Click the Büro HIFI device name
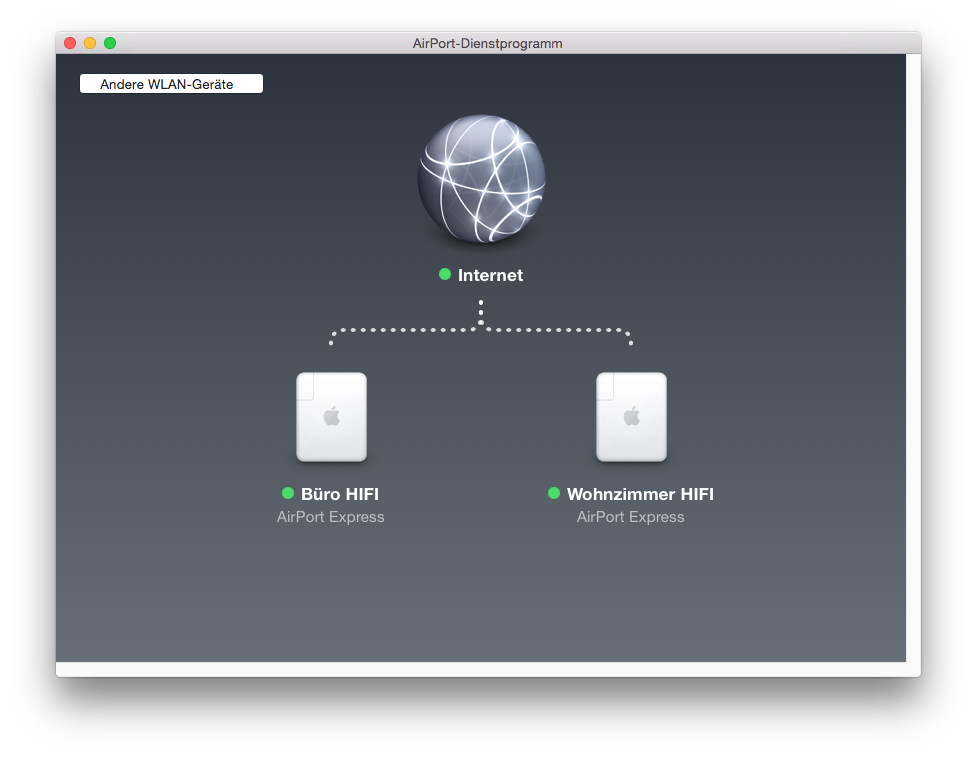 [340, 494]
